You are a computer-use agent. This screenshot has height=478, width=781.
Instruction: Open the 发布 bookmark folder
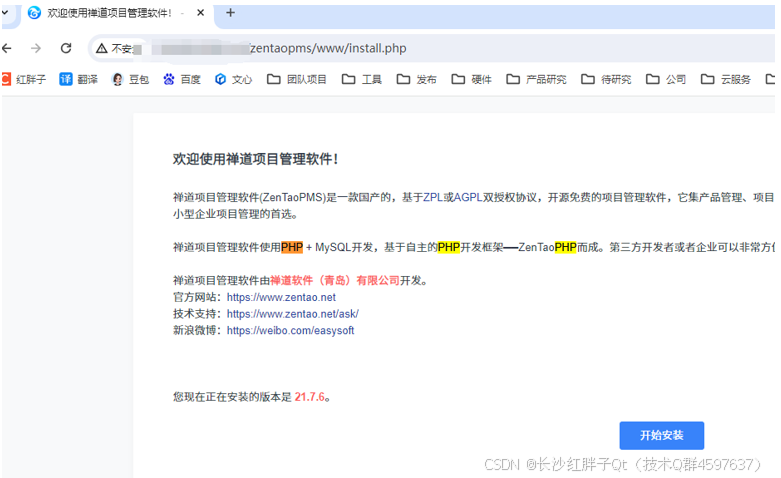416,79
